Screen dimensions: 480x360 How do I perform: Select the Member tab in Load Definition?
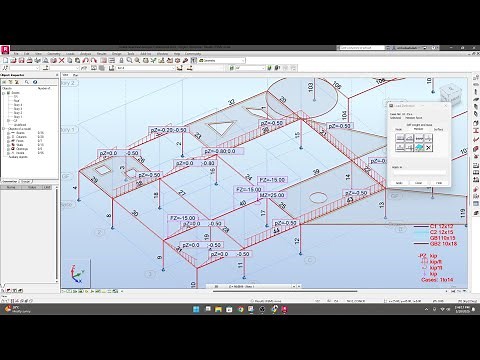418,129
